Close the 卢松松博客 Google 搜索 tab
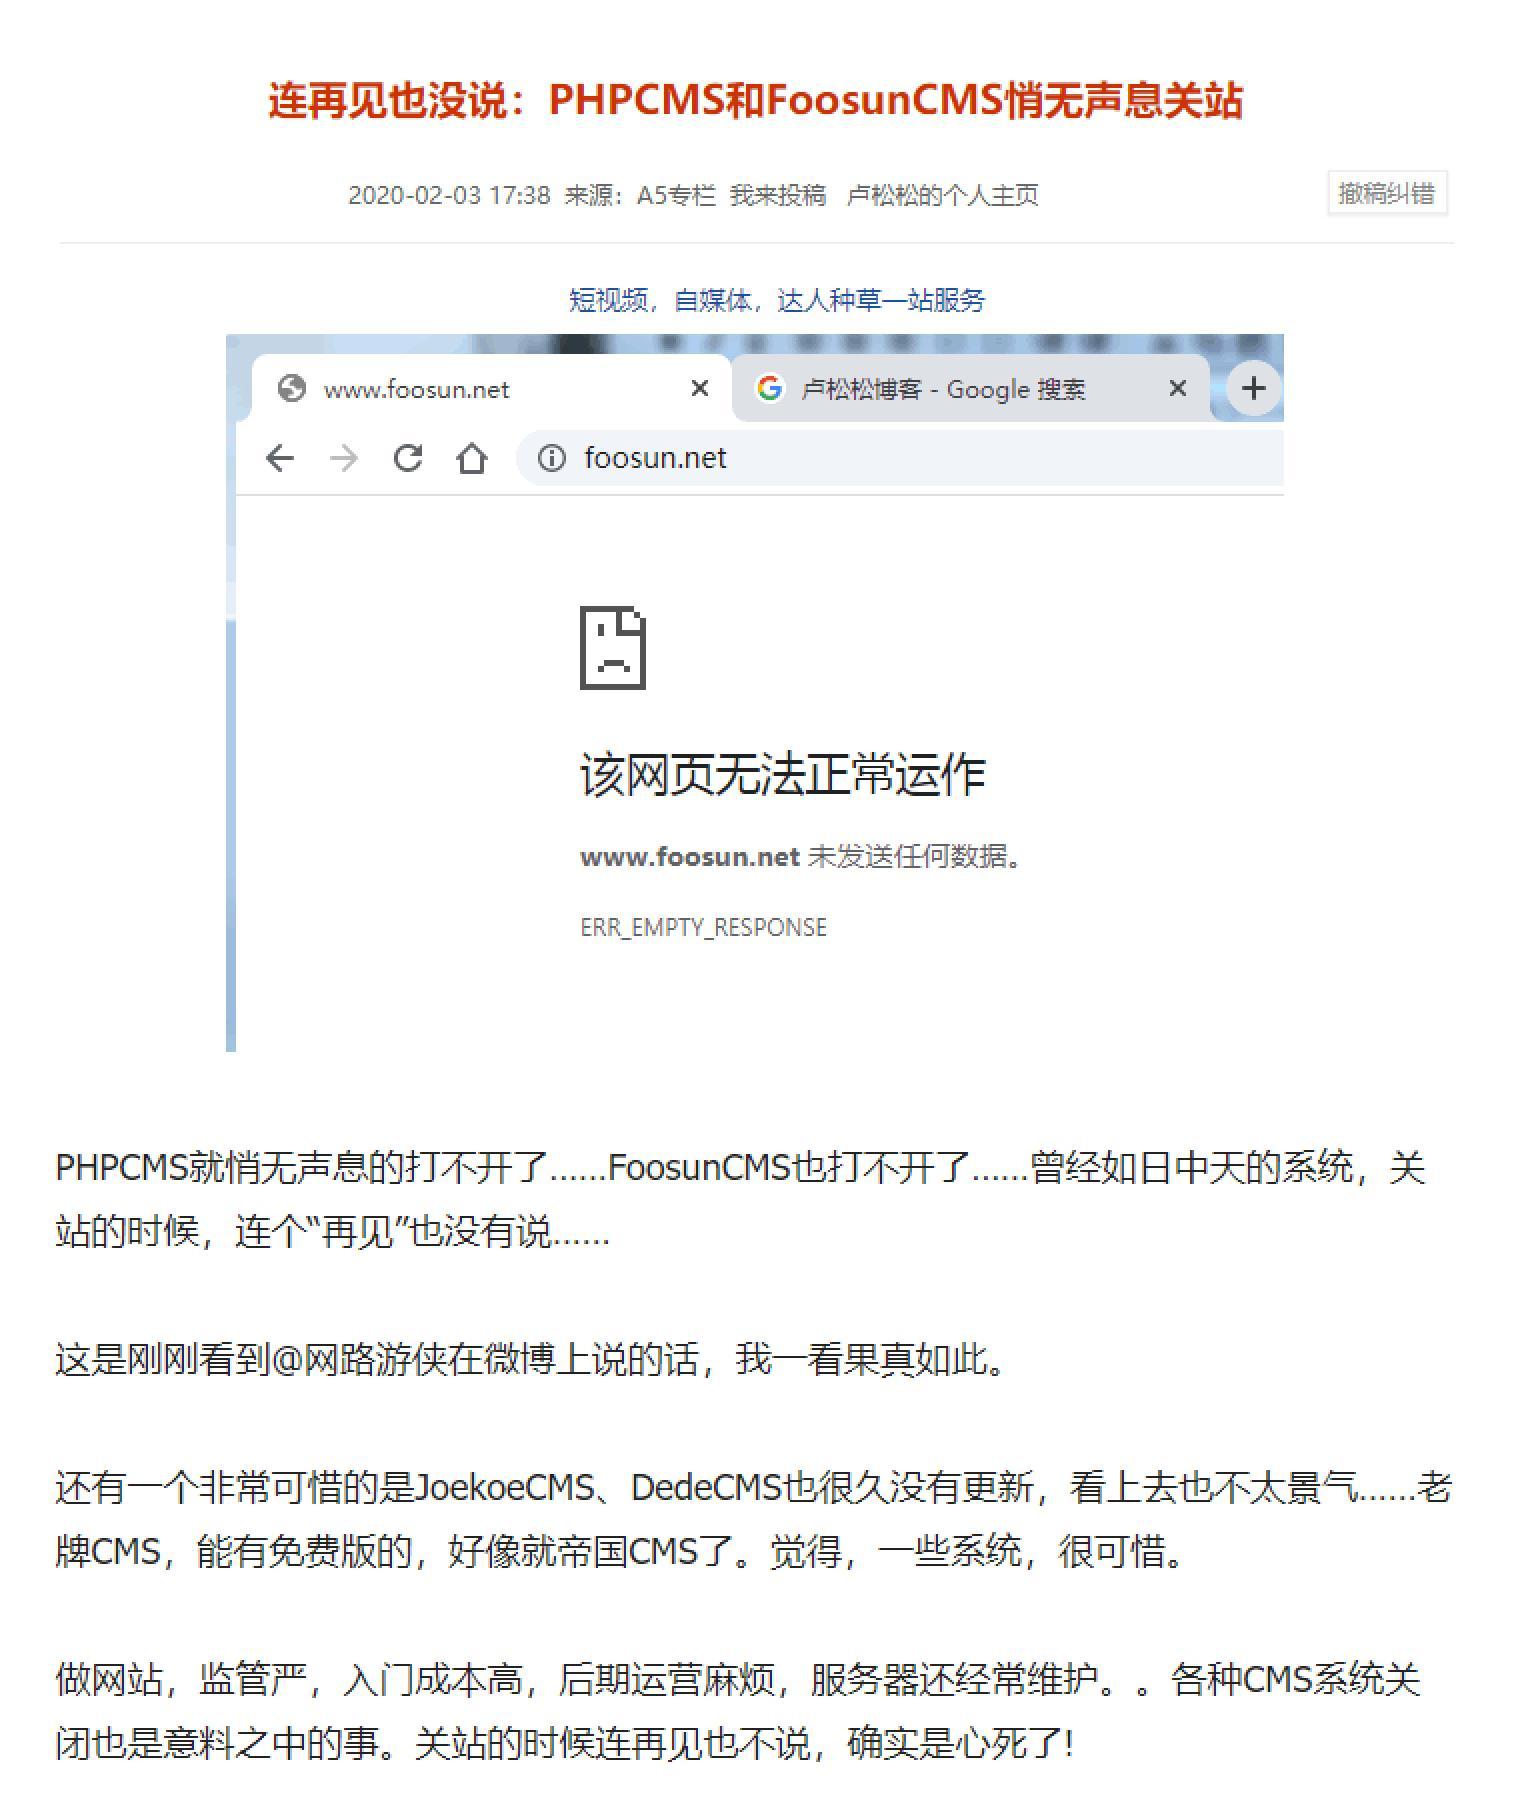This screenshot has height=1804, width=1540. pyautogui.click(x=1178, y=388)
